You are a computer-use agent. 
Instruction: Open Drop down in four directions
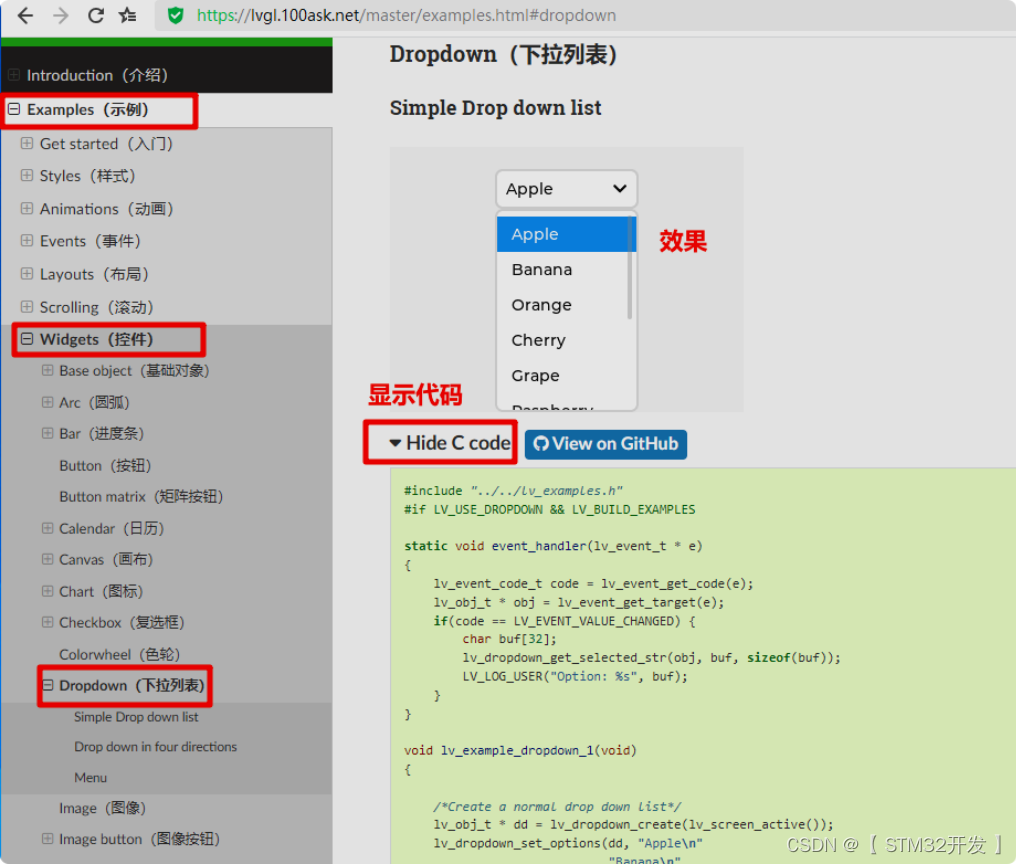click(x=156, y=747)
